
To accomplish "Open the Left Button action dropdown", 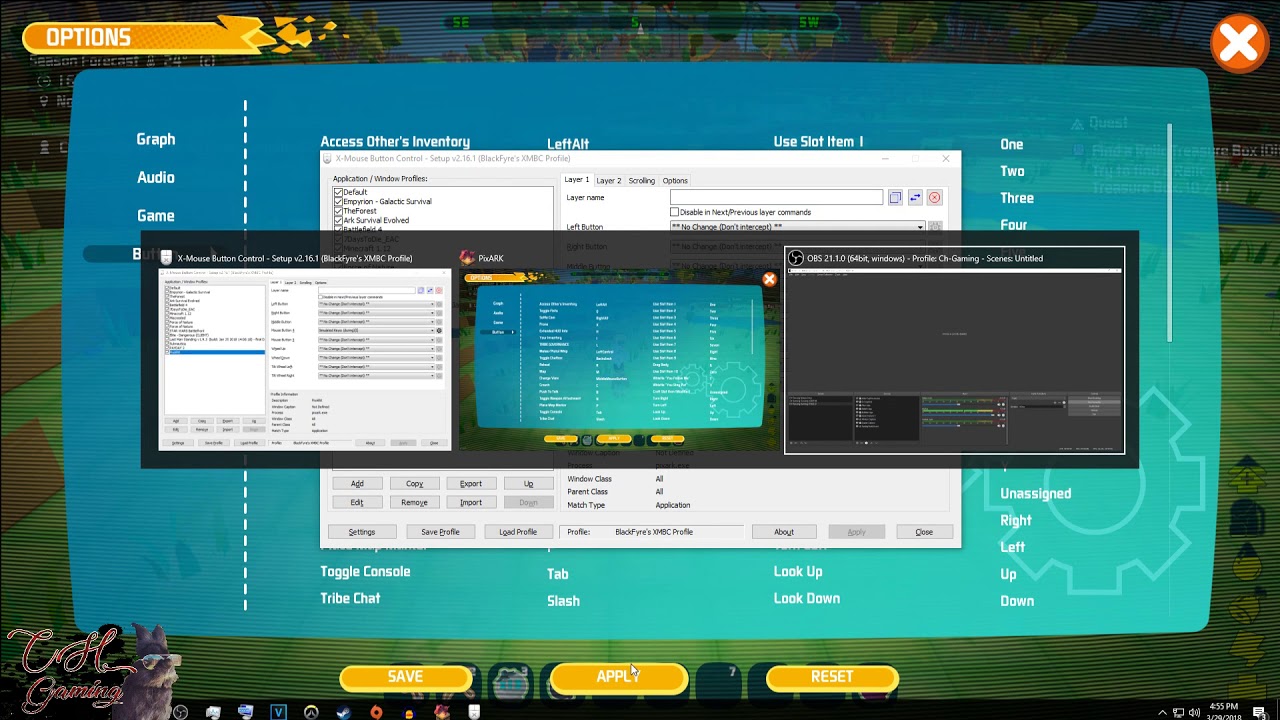I will (797, 227).
